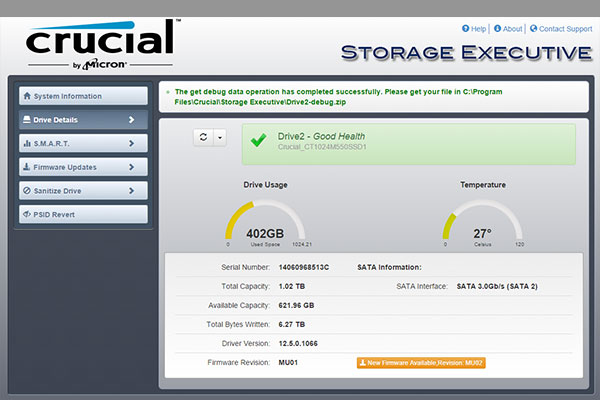Go to Firmware Updates
Viewport: 600px width, 400px height.
(83, 167)
